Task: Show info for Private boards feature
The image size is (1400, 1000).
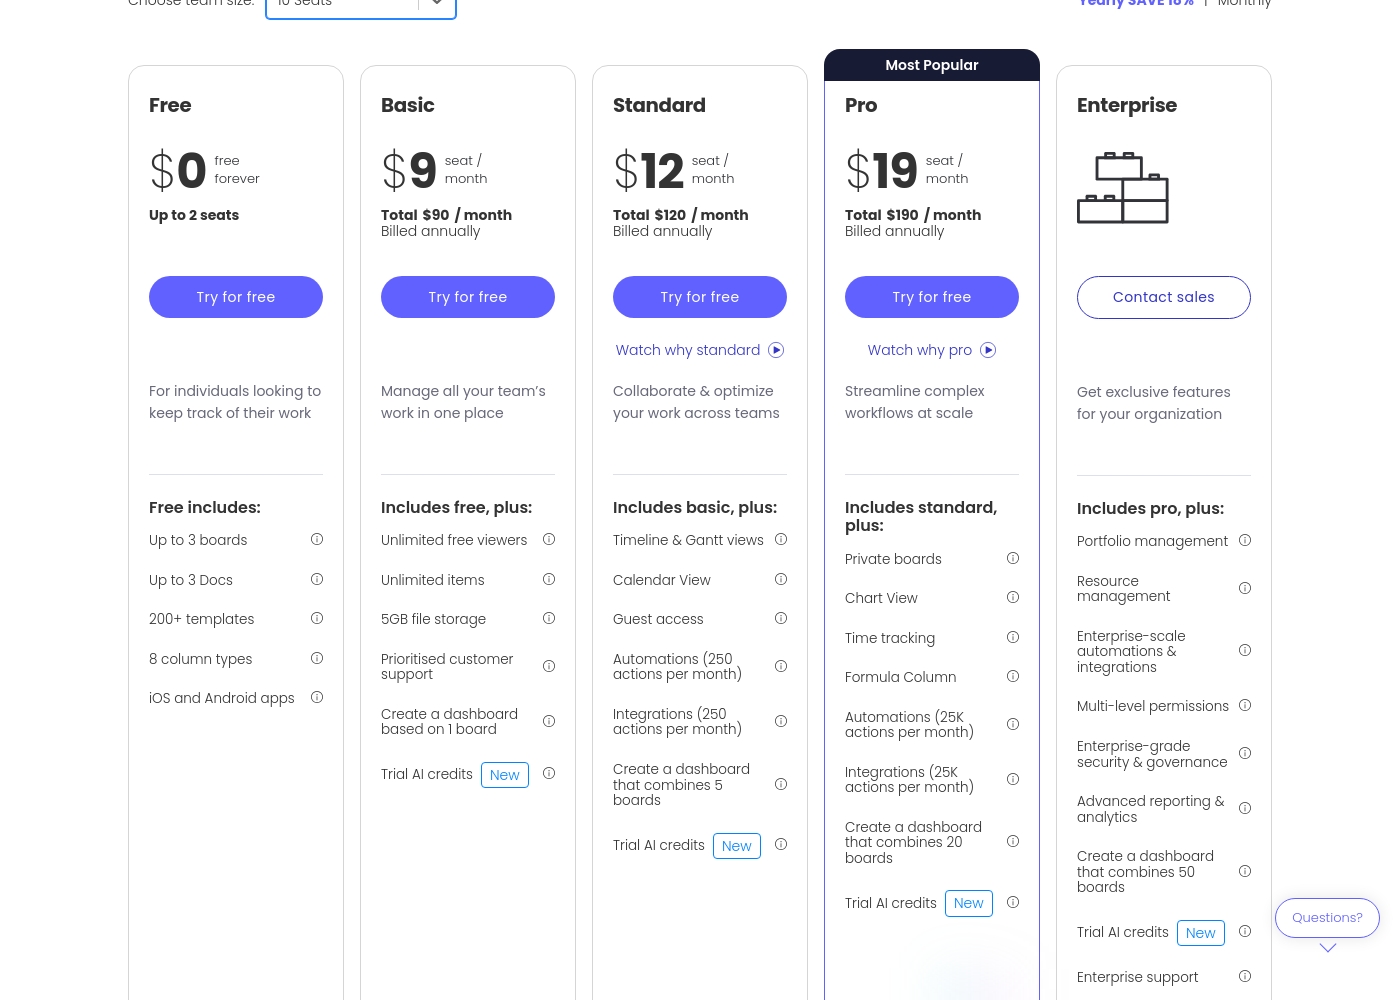Action: 1013,559
